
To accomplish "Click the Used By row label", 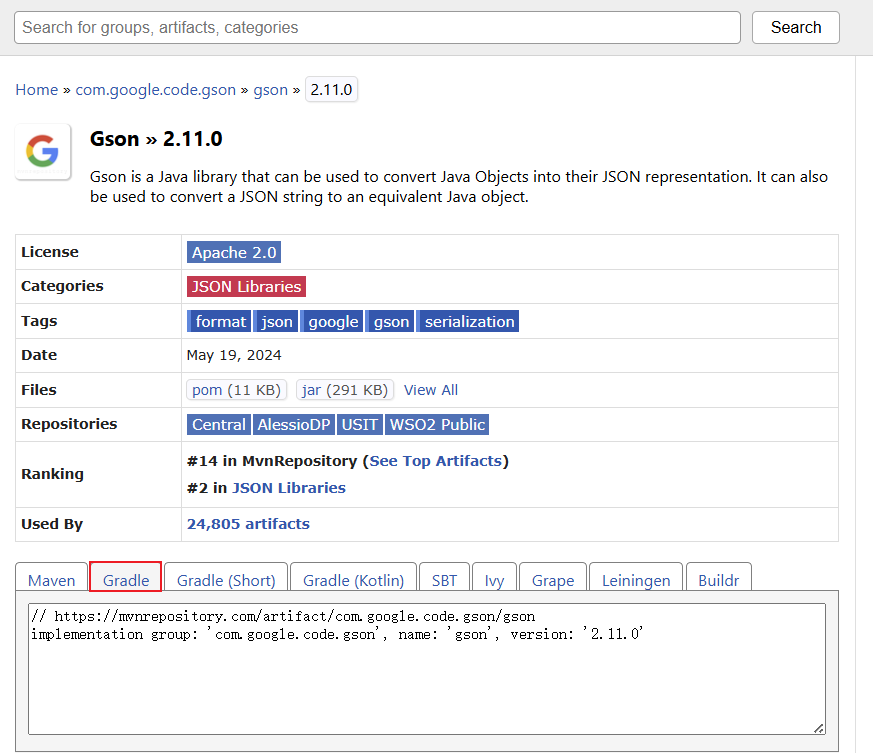I will pos(52,524).
